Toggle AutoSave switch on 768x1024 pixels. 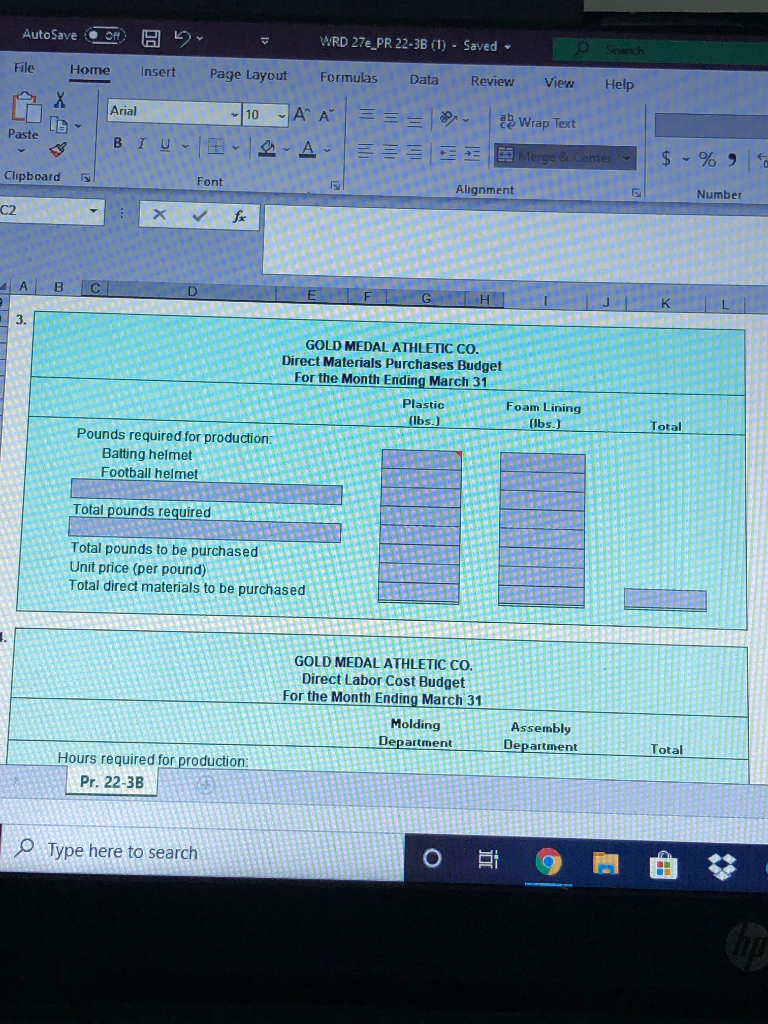click(107, 35)
